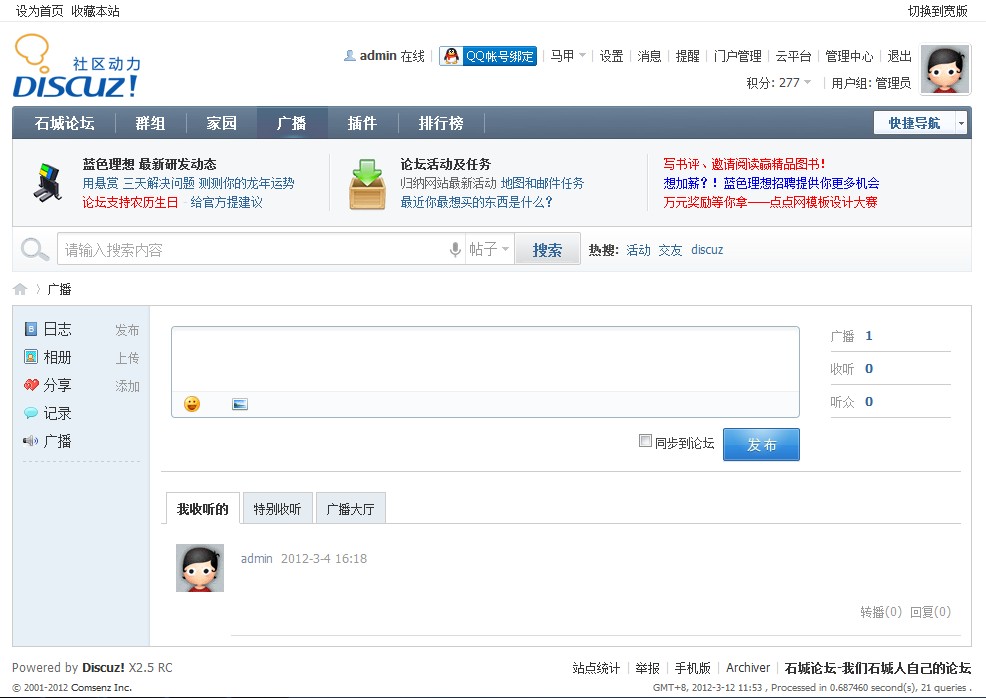Image resolution: width=986 pixels, height=698 pixels.
Task: Click the 日志 blog icon in sidebar
Action: 31,329
